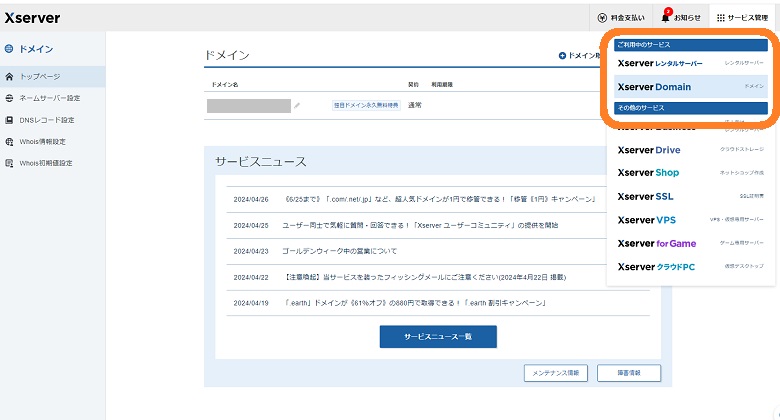Click the ご利用中のサービス section header
This screenshot has height=420, width=780.
pyautogui.click(x=690, y=45)
